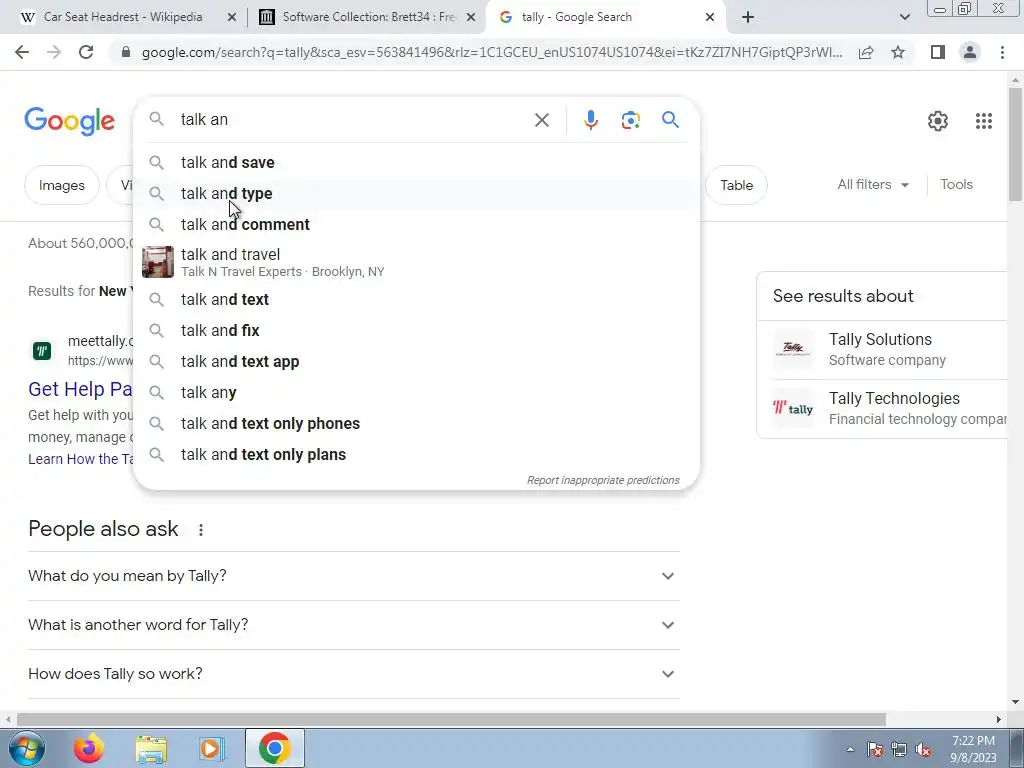Viewport: 1024px width, 768px height.
Task: Open Action Center flag icon
Action: point(874,749)
